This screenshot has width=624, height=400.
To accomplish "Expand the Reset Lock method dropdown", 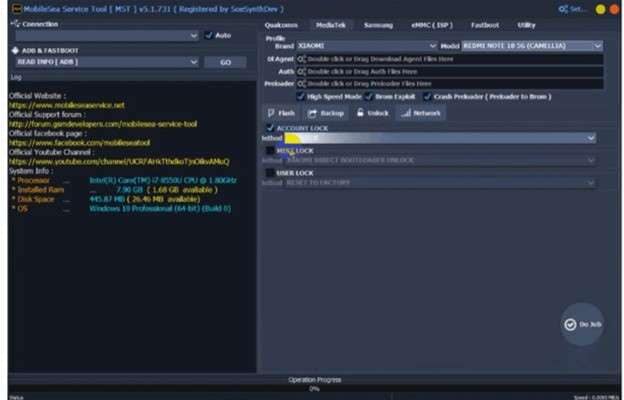I will [x=440, y=160].
